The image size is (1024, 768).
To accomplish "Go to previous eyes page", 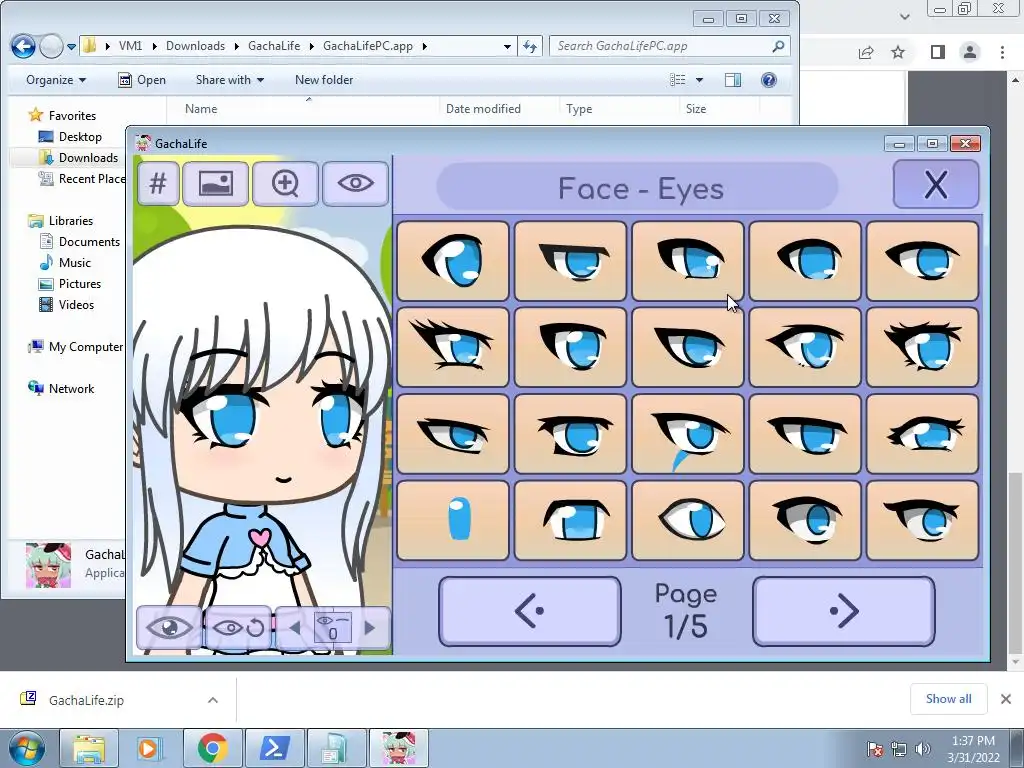I will (x=530, y=611).
